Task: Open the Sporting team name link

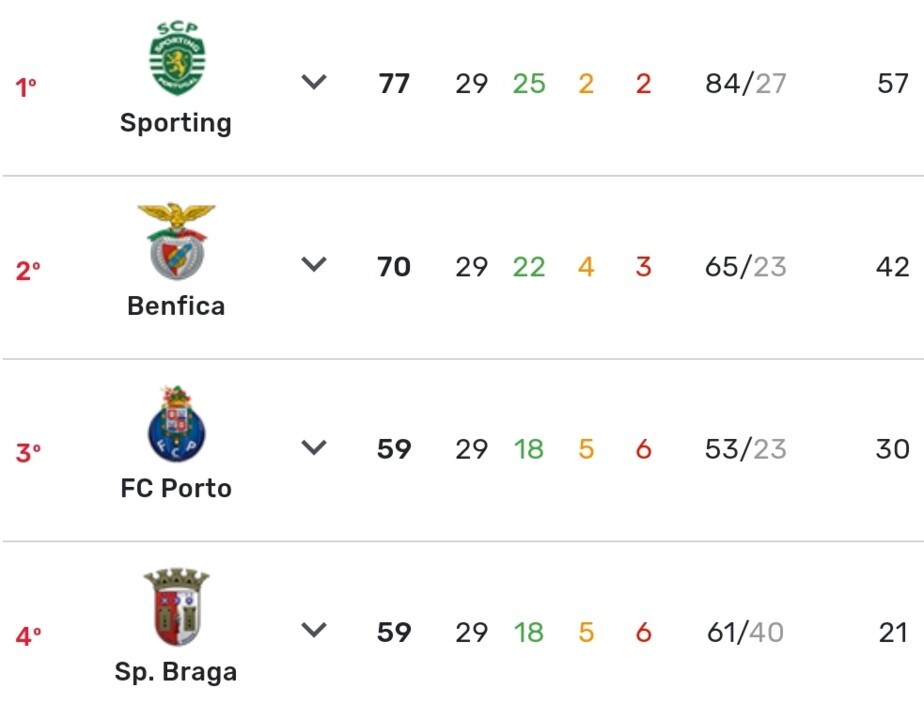Action: click(x=176, y=123)
